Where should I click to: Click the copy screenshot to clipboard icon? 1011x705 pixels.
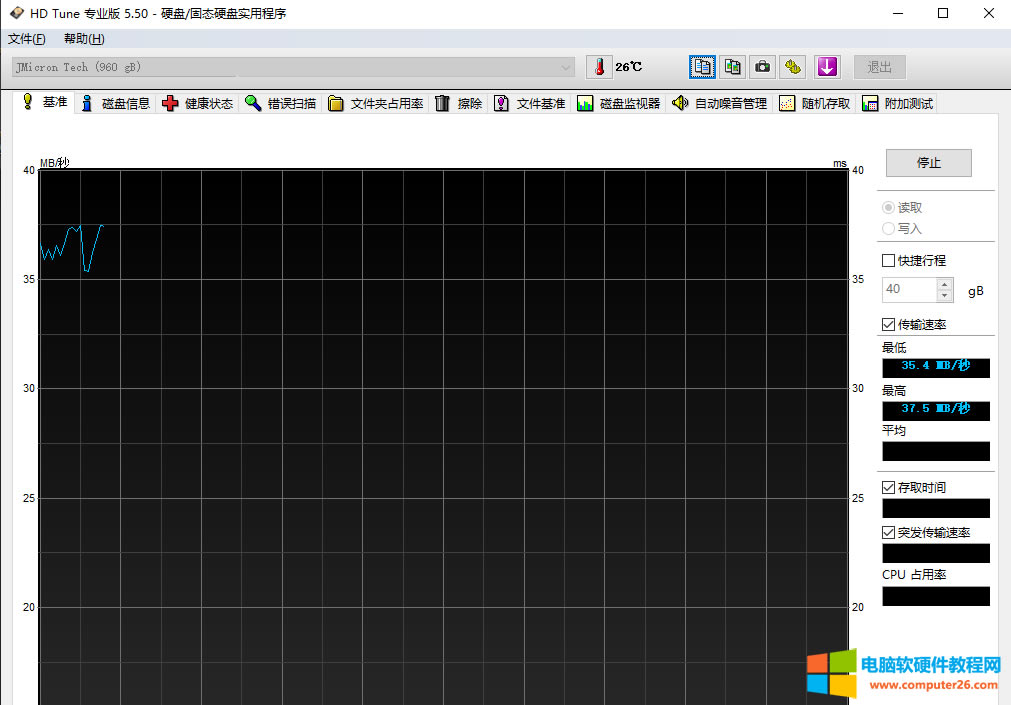[x=733, y=67]
